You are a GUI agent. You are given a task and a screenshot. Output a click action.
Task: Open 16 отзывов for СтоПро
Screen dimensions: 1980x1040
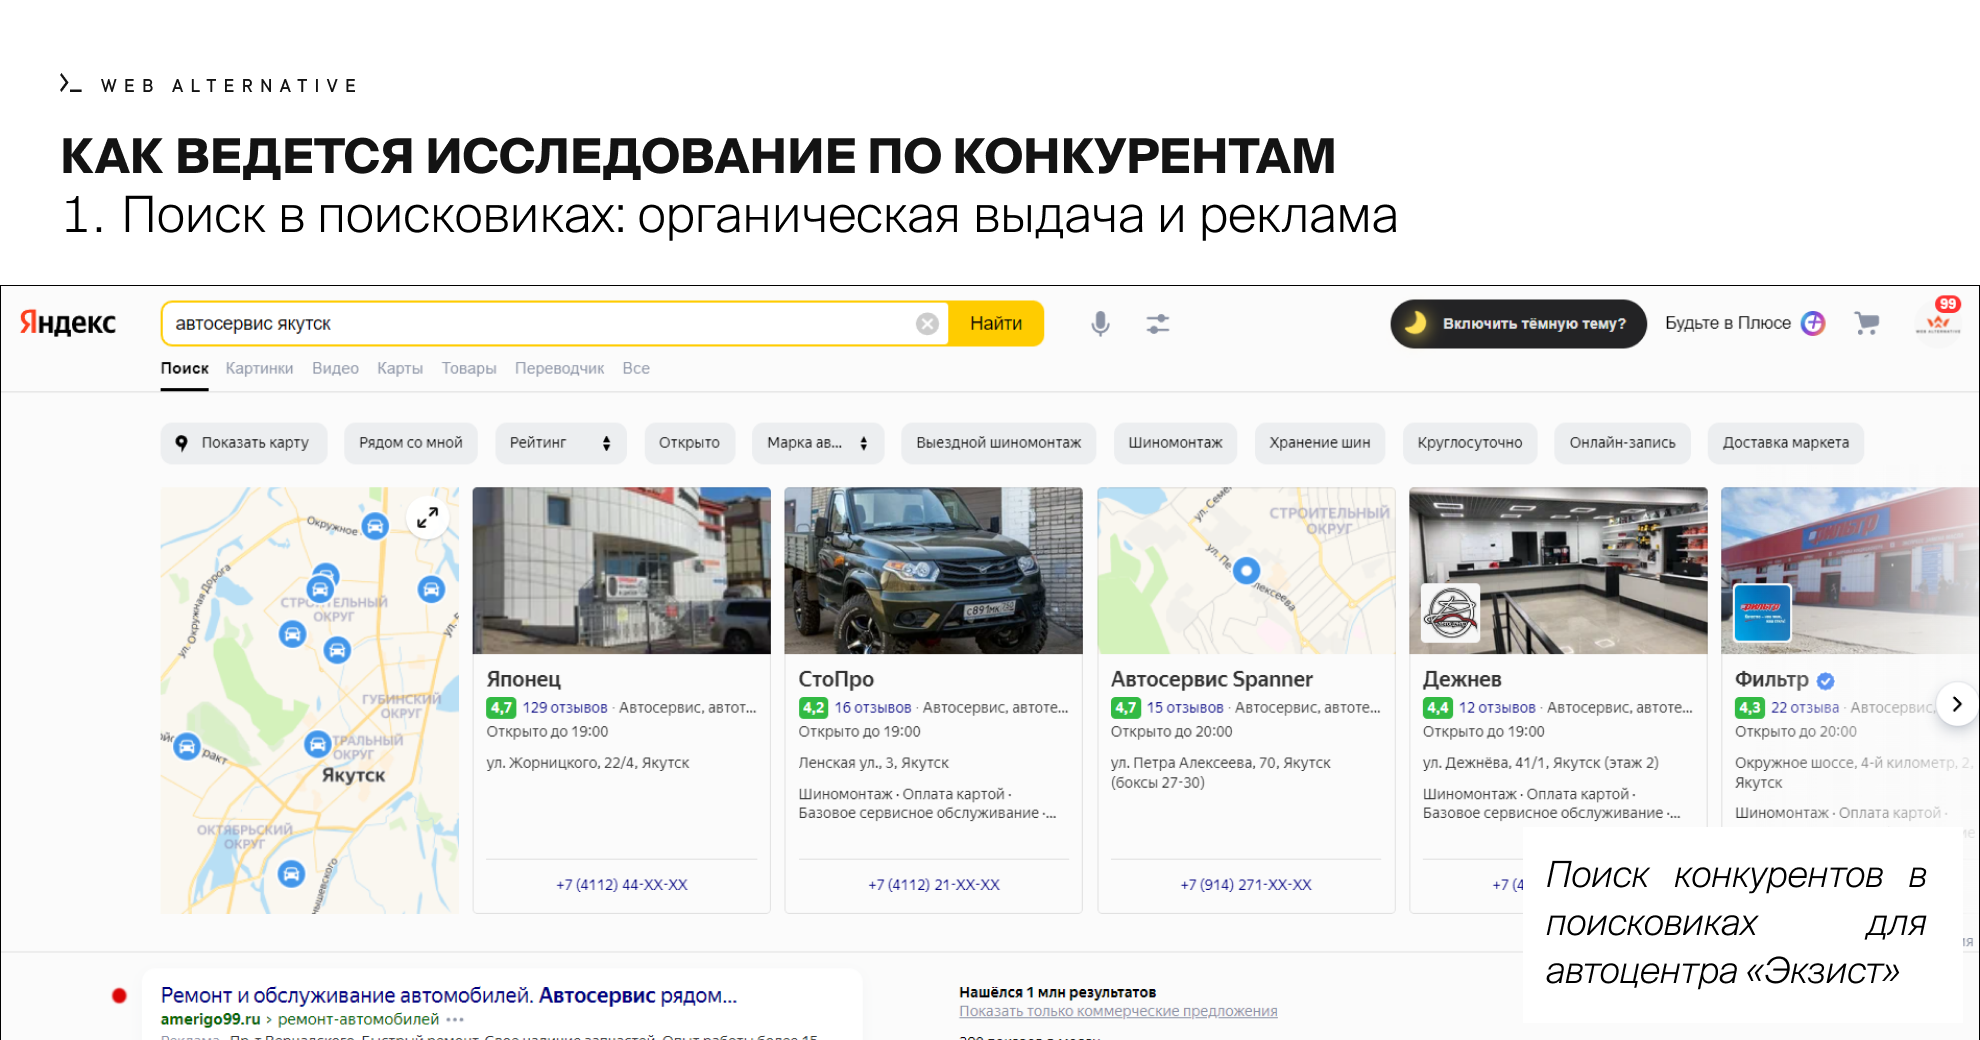pos(873,708)
